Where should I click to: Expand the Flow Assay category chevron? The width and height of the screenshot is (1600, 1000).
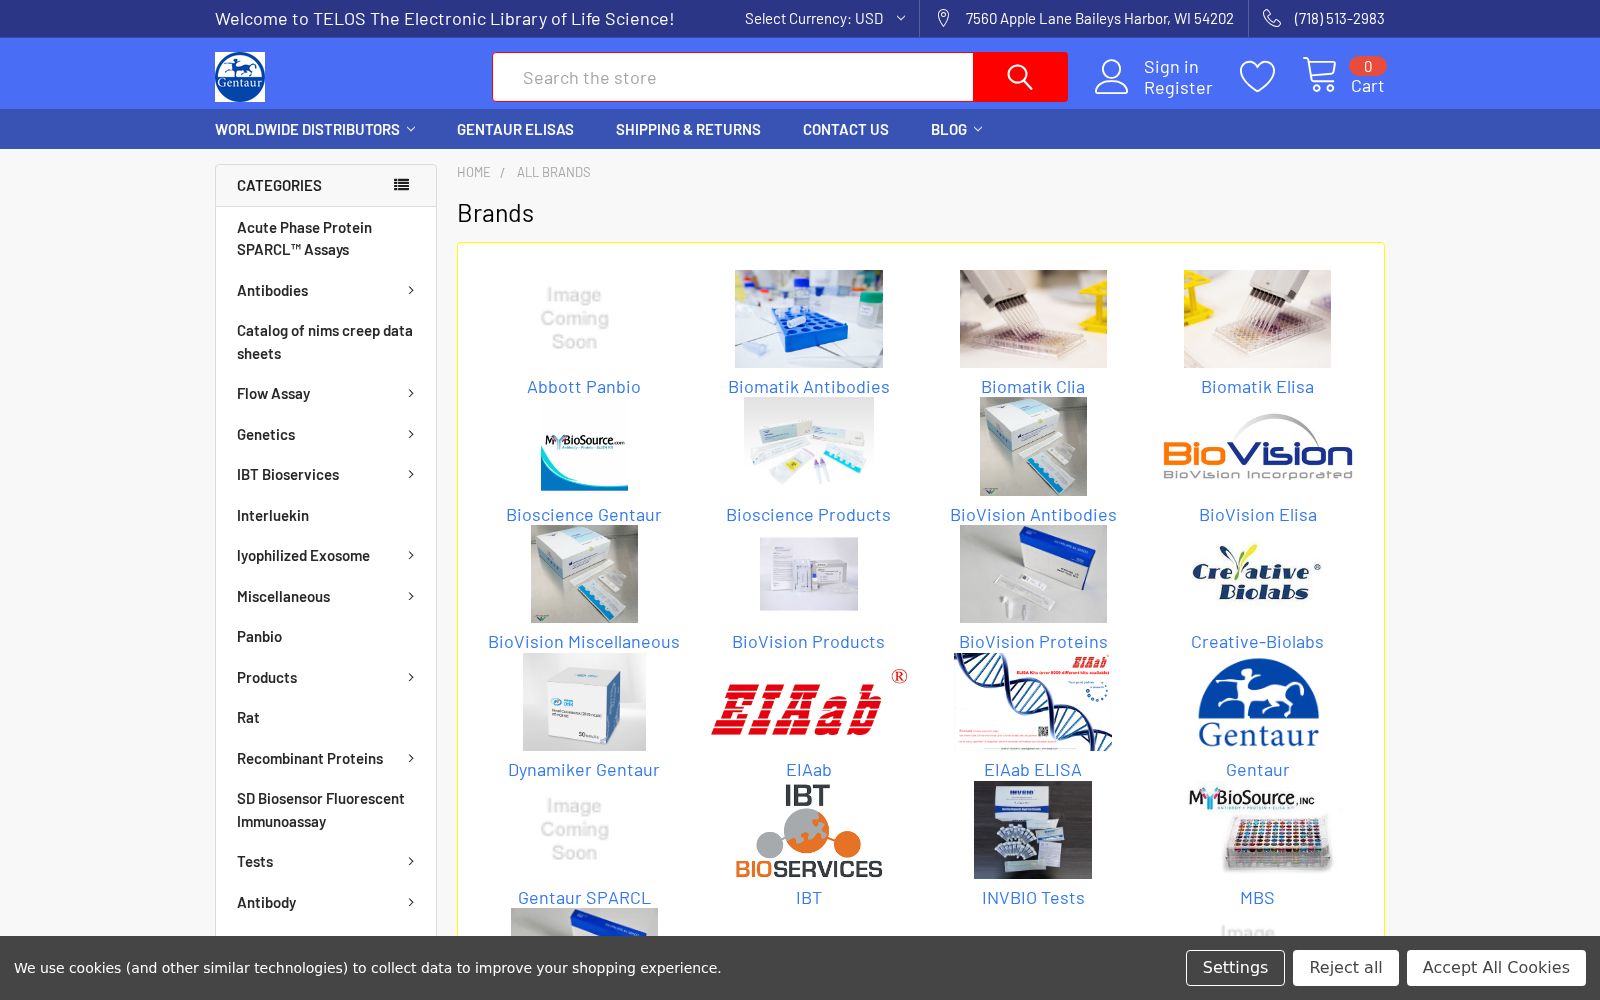[x=411, y=393]
